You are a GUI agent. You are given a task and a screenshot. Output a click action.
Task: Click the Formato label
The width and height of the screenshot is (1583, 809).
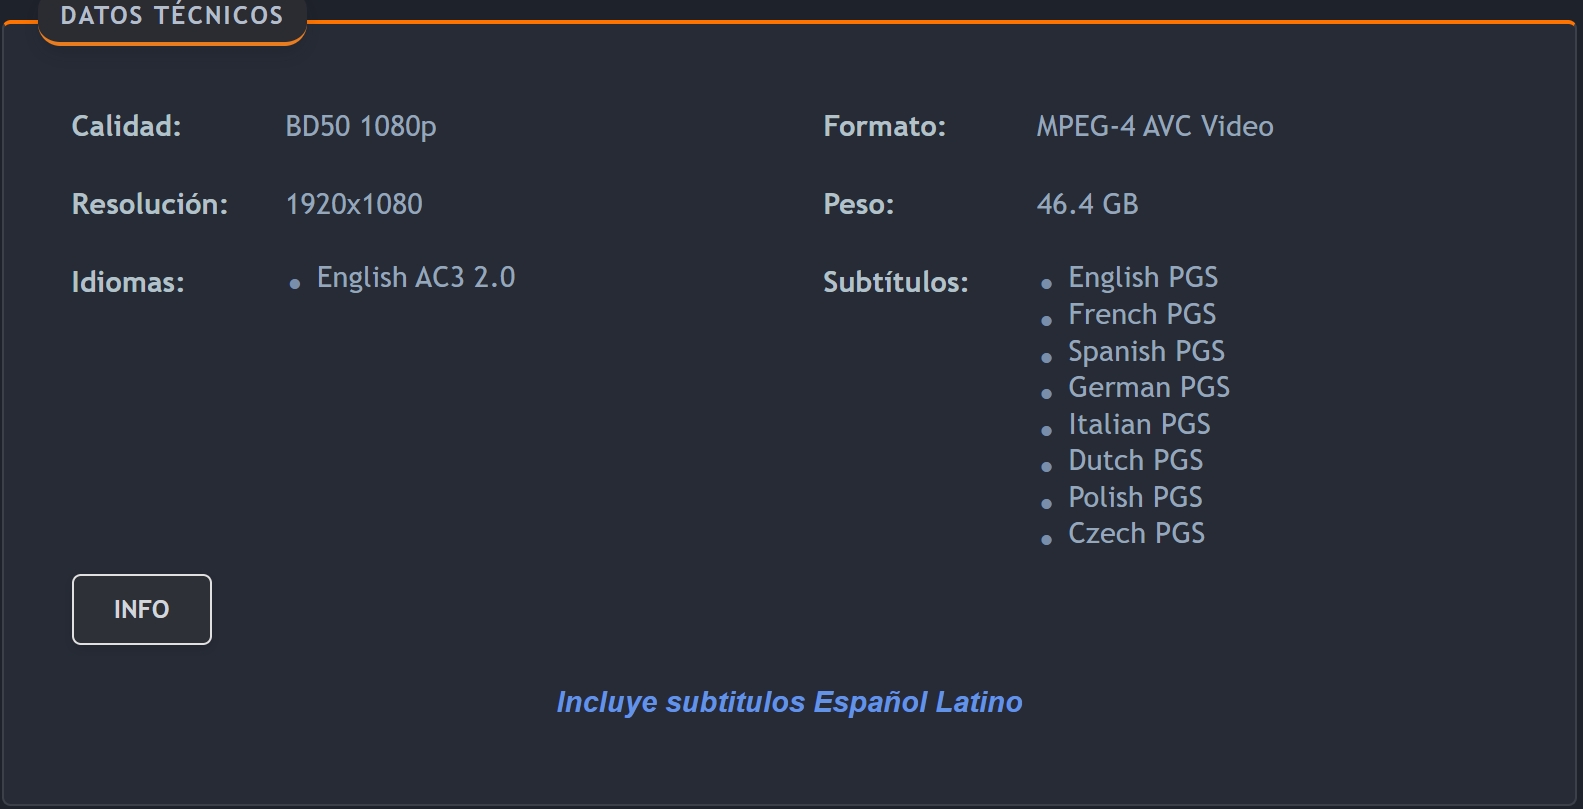(x=884, y=126)
